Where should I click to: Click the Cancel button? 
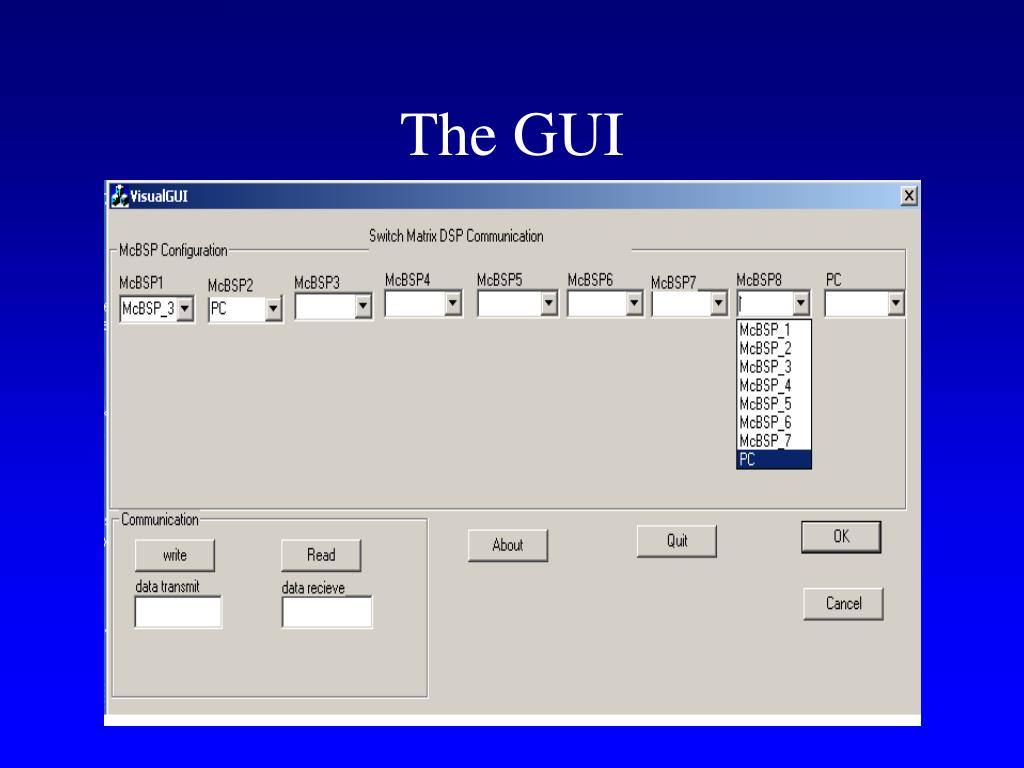click(x=843, y=603)
